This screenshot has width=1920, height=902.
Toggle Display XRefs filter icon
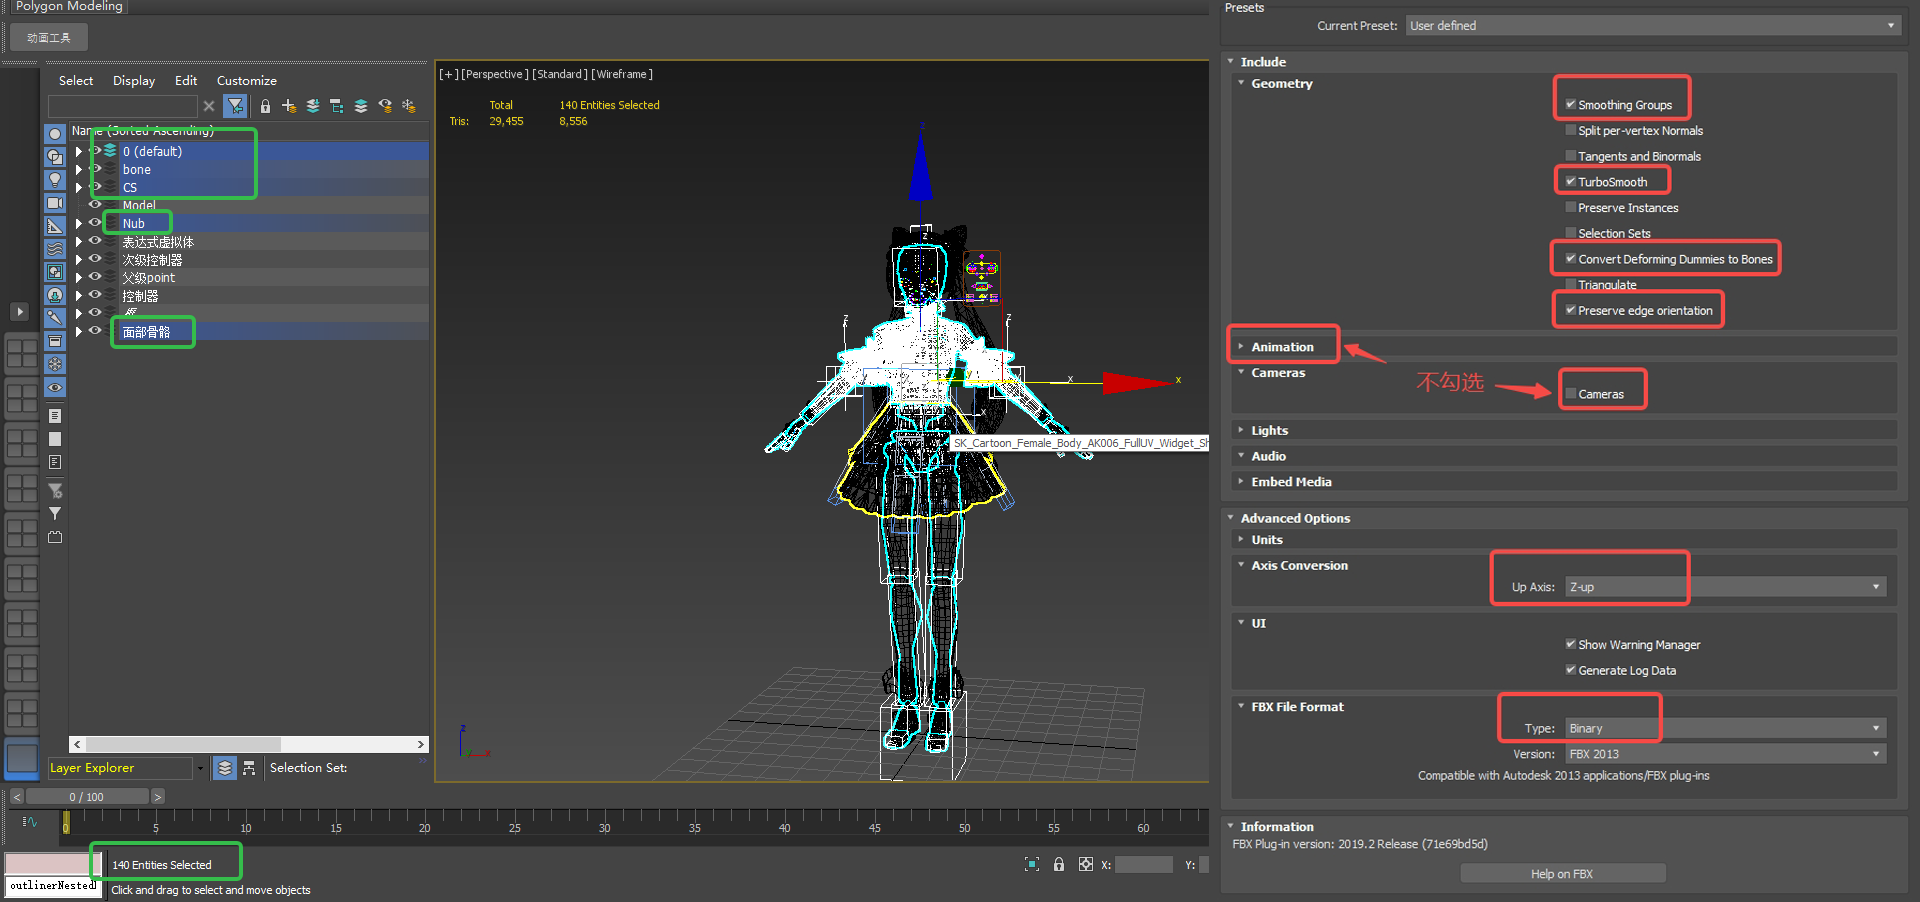pos(55,295)
